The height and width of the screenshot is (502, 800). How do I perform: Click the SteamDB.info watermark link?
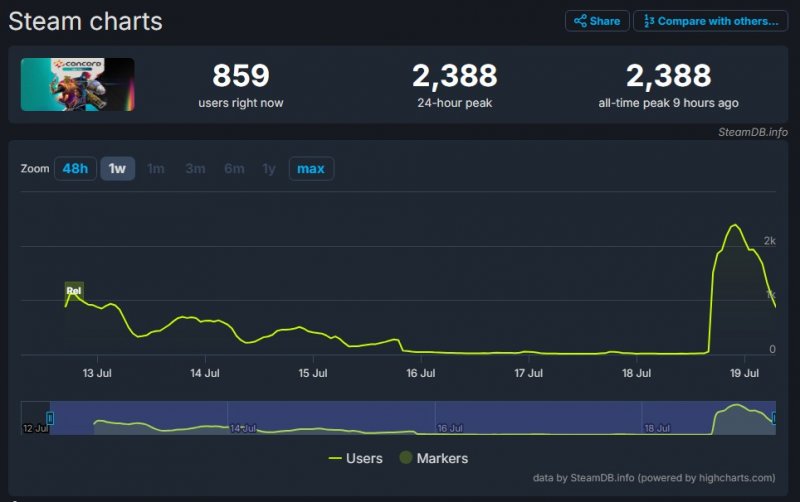point(753,132)
